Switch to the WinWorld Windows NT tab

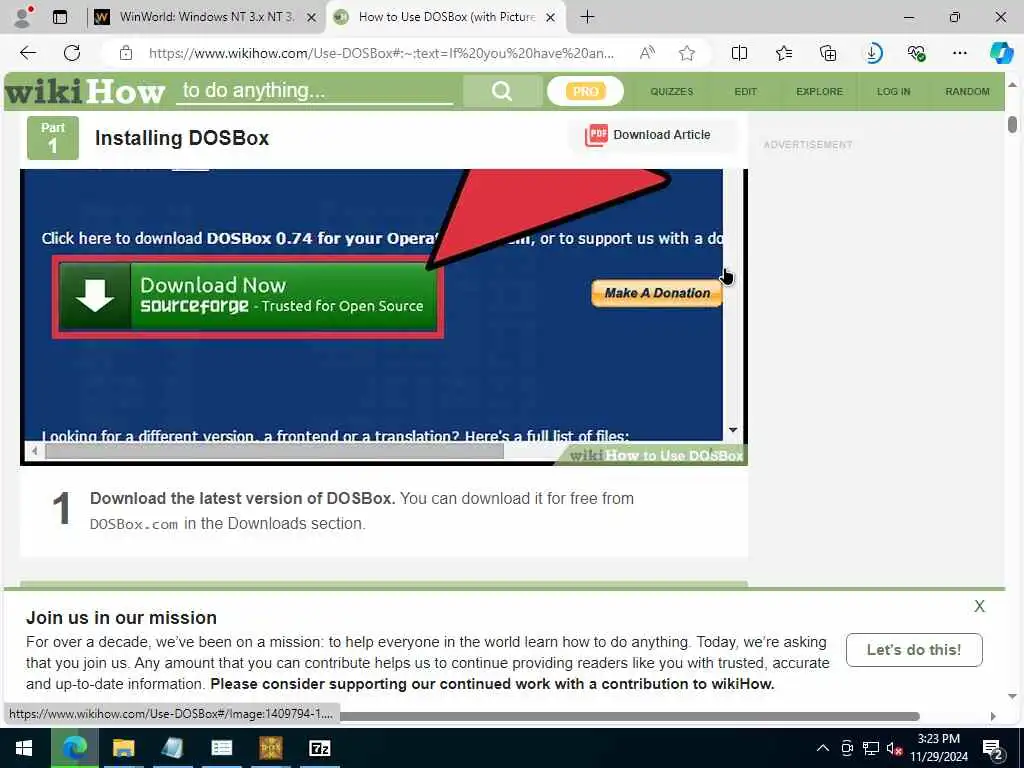[207, 17]
